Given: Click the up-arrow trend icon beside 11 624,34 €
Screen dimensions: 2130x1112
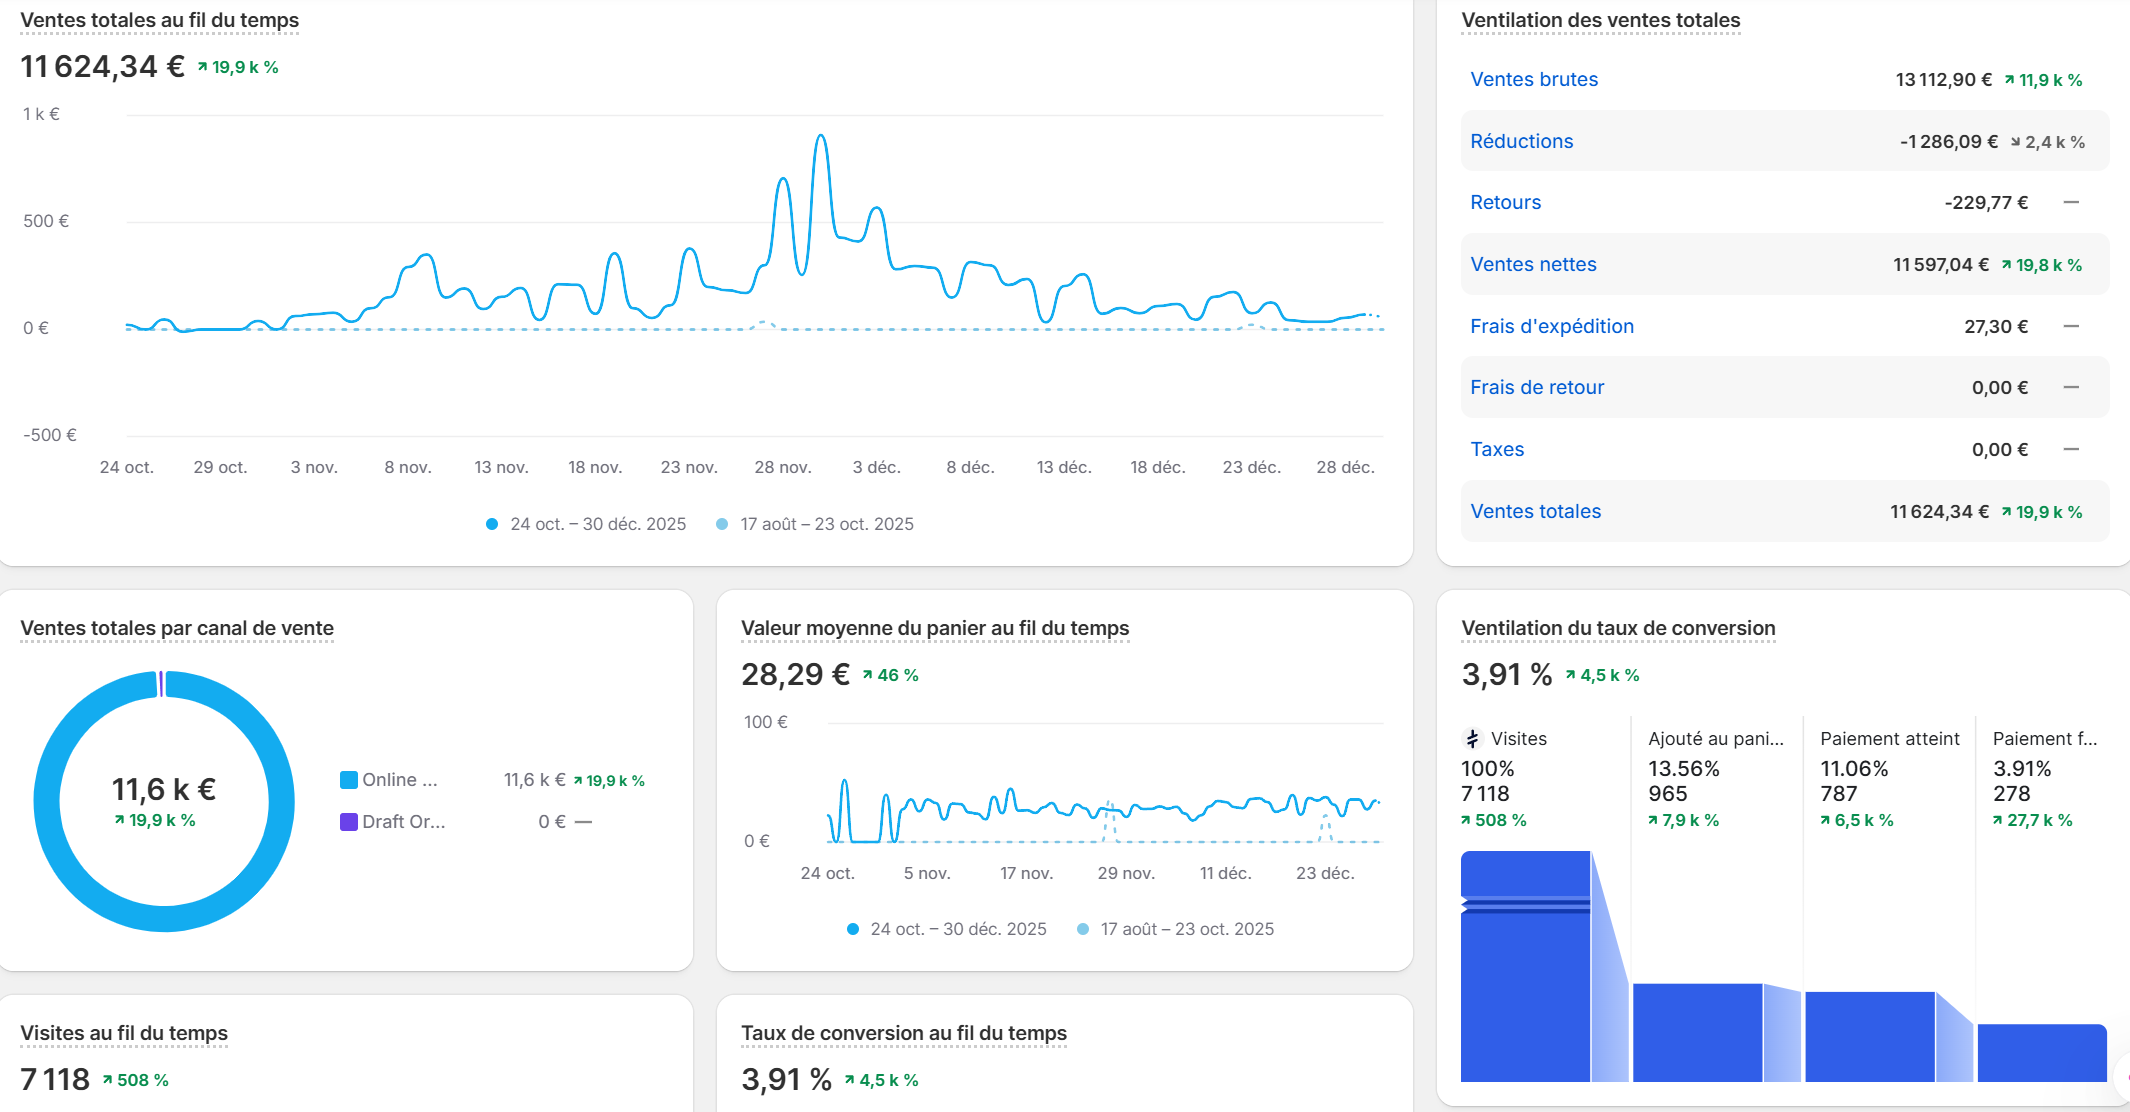Looking at the screenshot, I should tap(202, 67).
